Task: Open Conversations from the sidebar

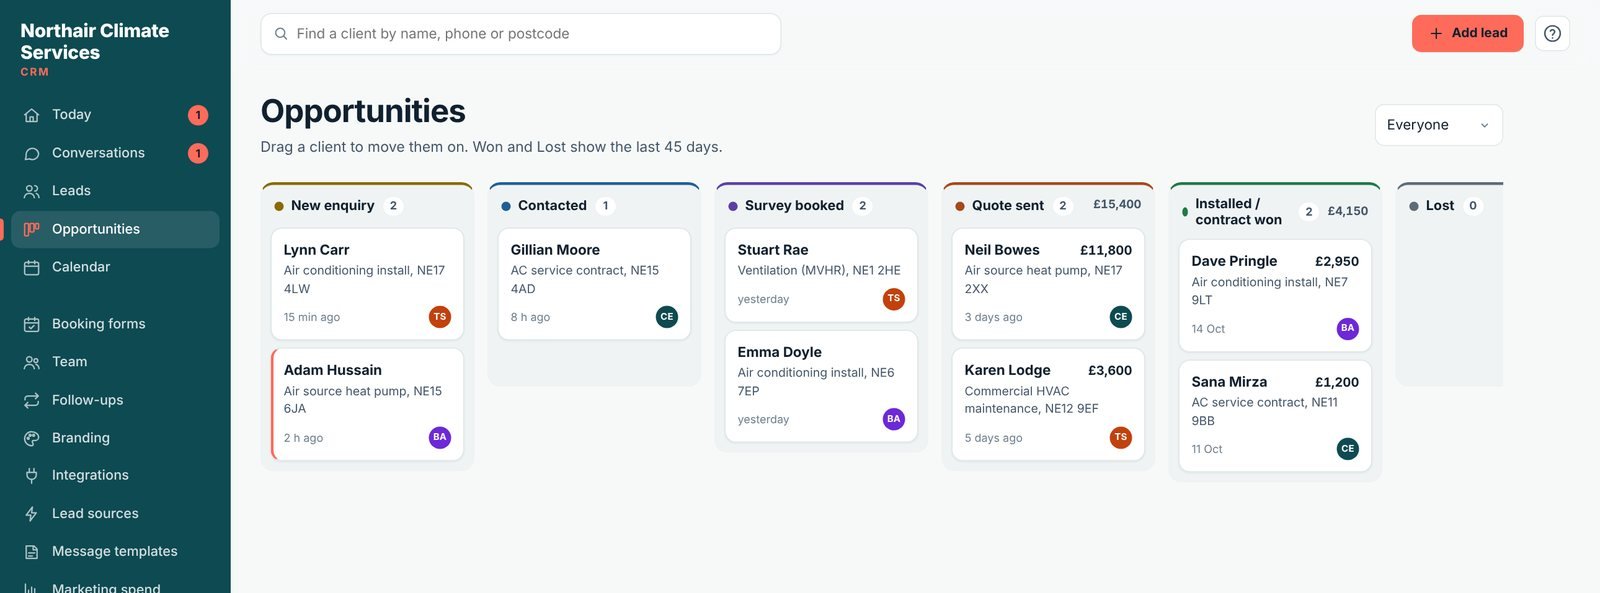Action: click(x=115, y=153)
